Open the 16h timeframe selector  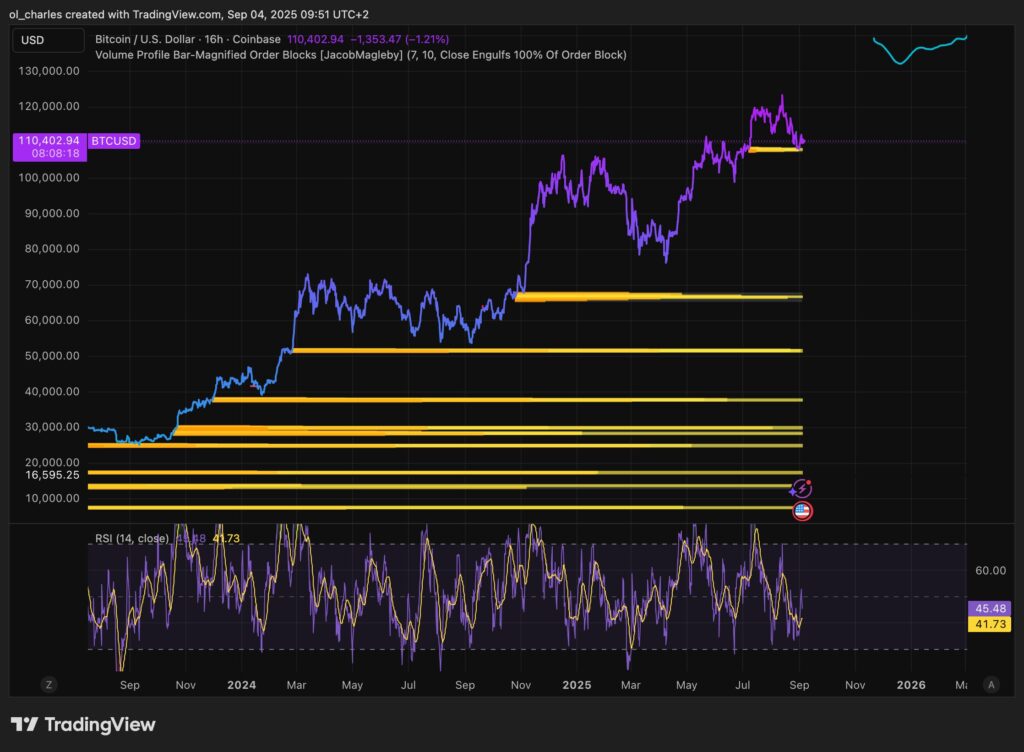coord(214,39)
